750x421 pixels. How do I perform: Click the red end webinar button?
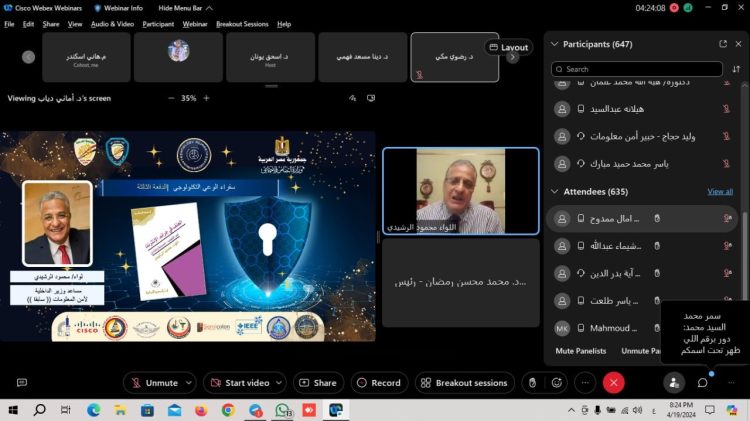[614, 383]
